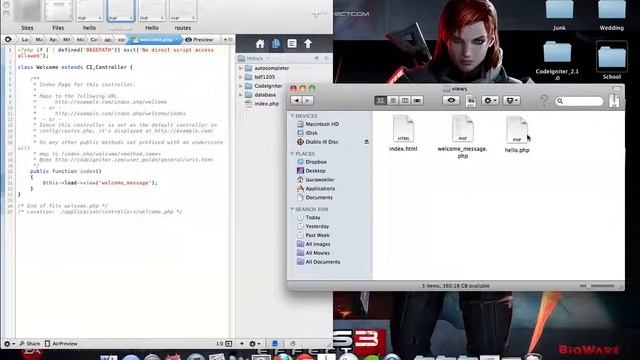Image resolution: width=640 pixels, height=360 pixels.
Task: Expand the bdf1205 folder
Action: (x=240, y=77)
